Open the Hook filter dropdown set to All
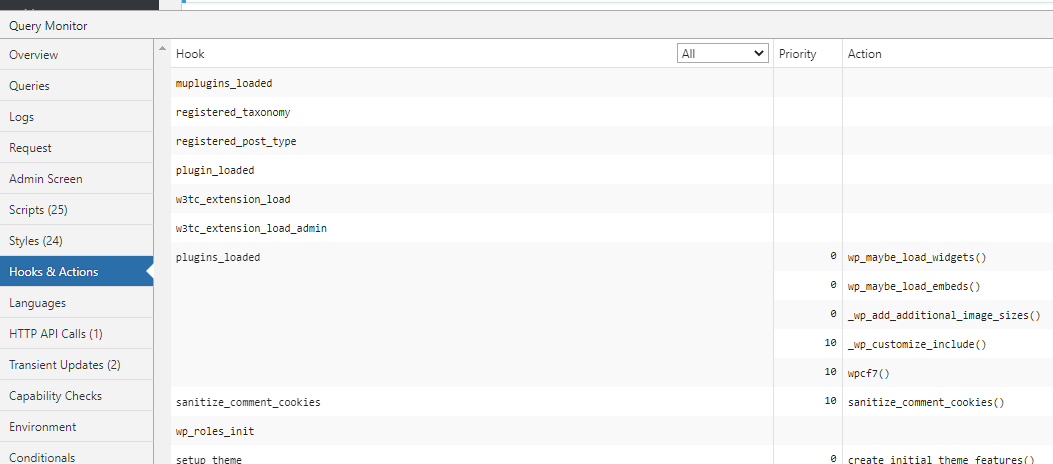Viewport: 1053px width, 464px height. [x=723, y=54]
